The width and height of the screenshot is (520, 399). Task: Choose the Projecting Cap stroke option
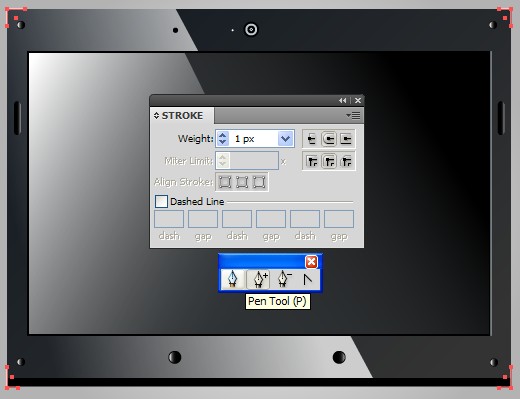click(346, 139)
